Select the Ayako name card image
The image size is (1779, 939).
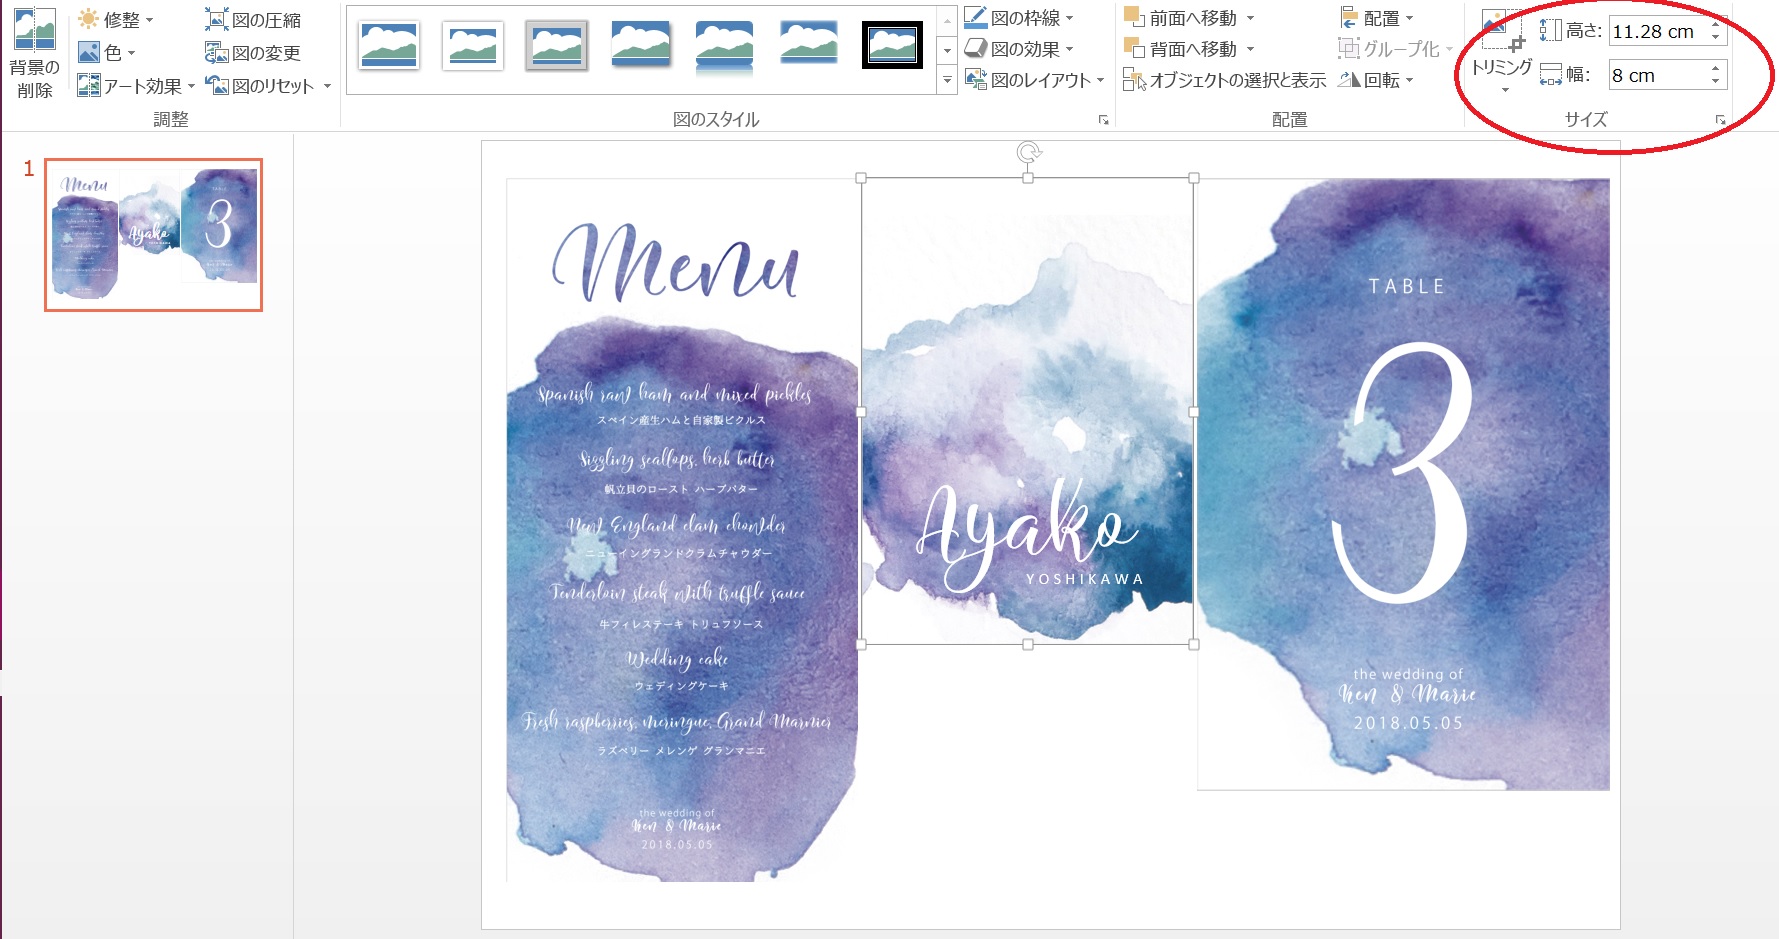pyautogui.click(x=1027, y=411)
